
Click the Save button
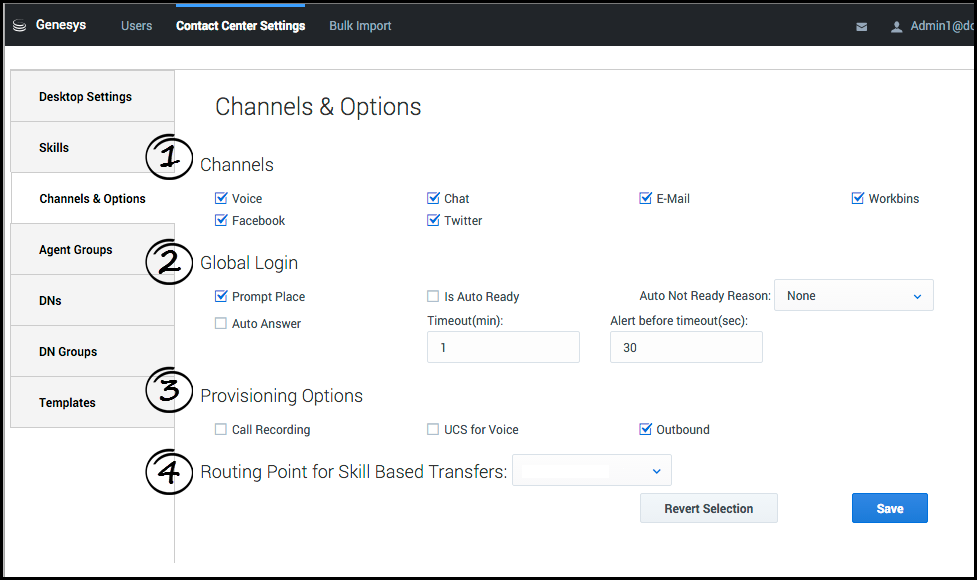click(889, 508)
